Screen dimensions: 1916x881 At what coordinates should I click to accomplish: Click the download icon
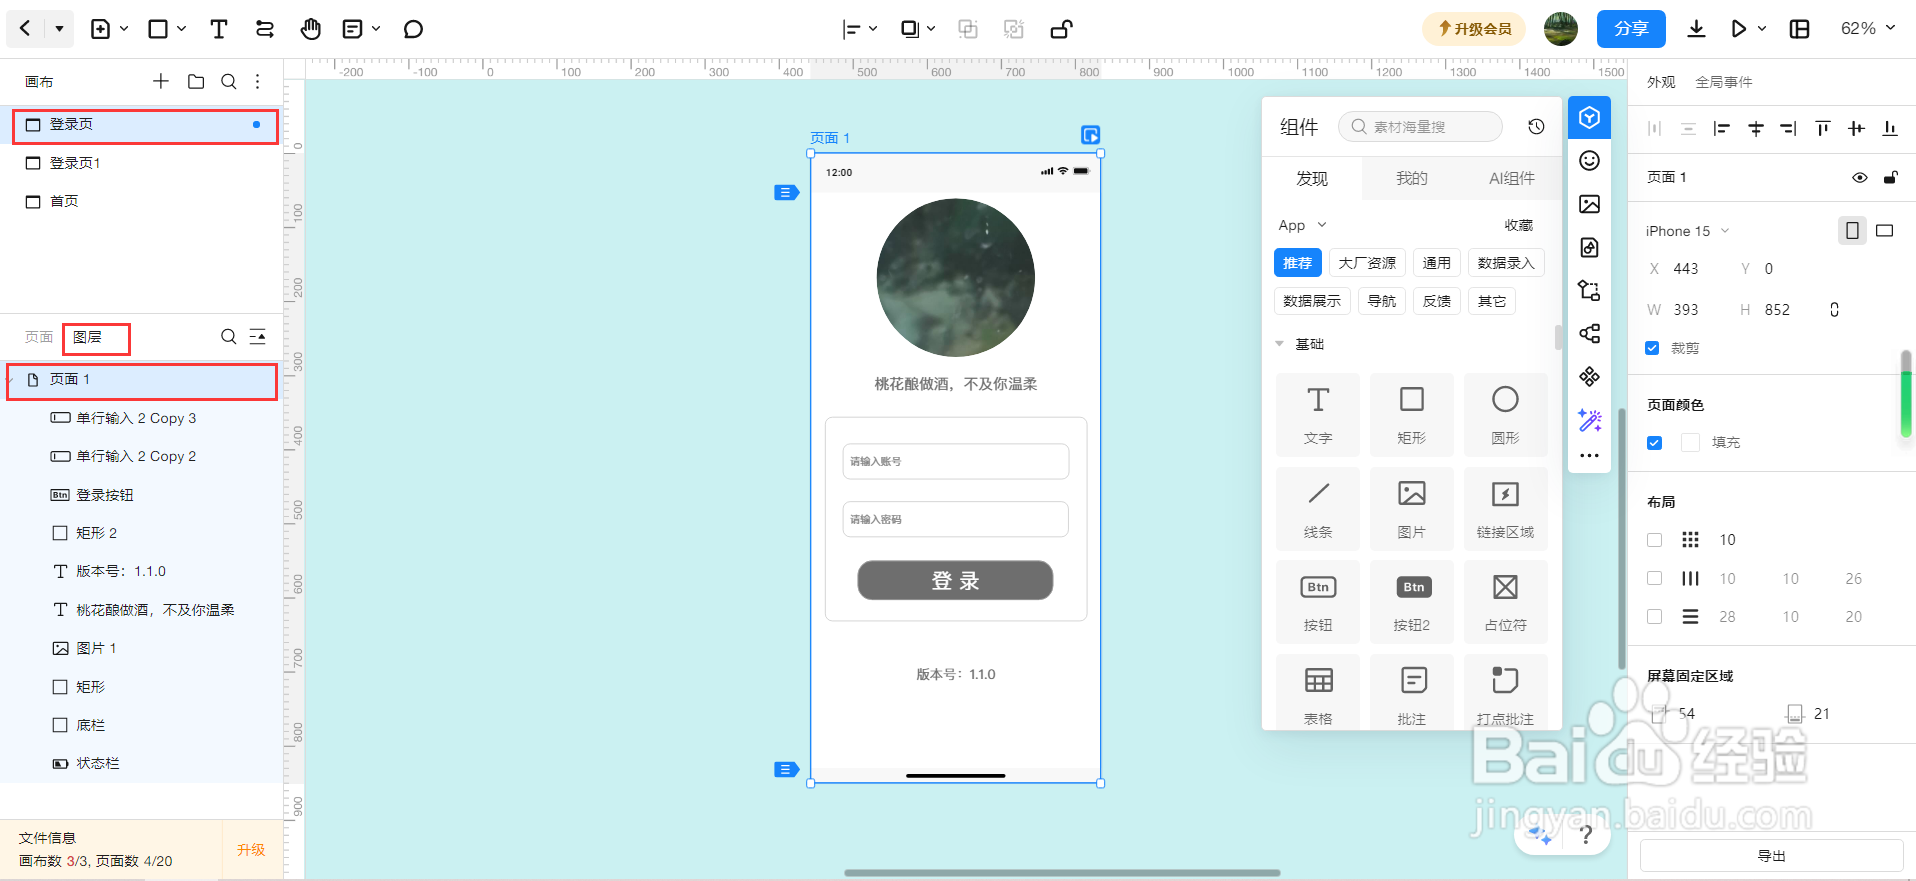click(x=1696, y=29)
